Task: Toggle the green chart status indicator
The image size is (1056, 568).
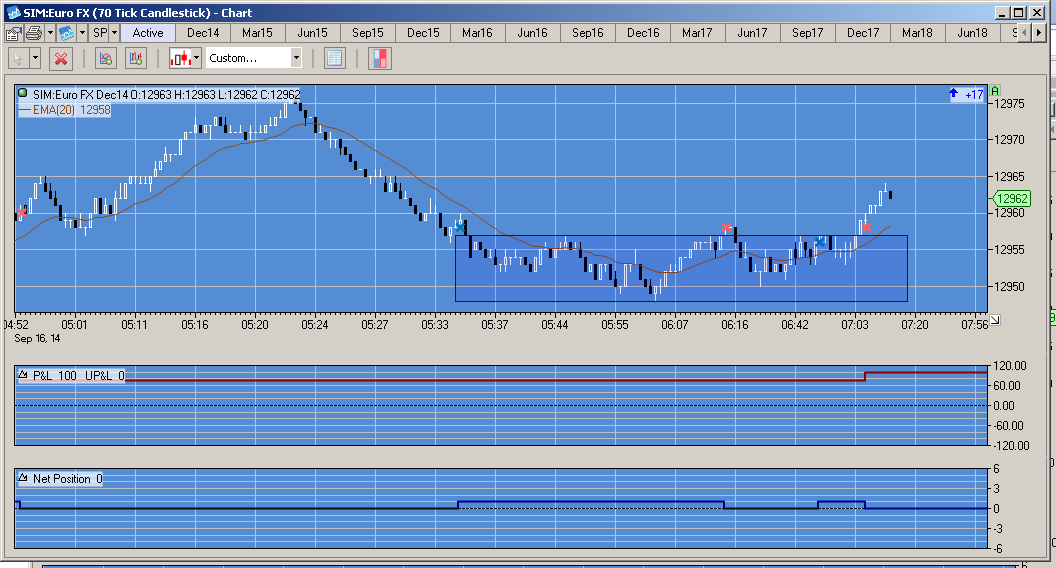Action: pyautogui.click(x=23, y=94)
